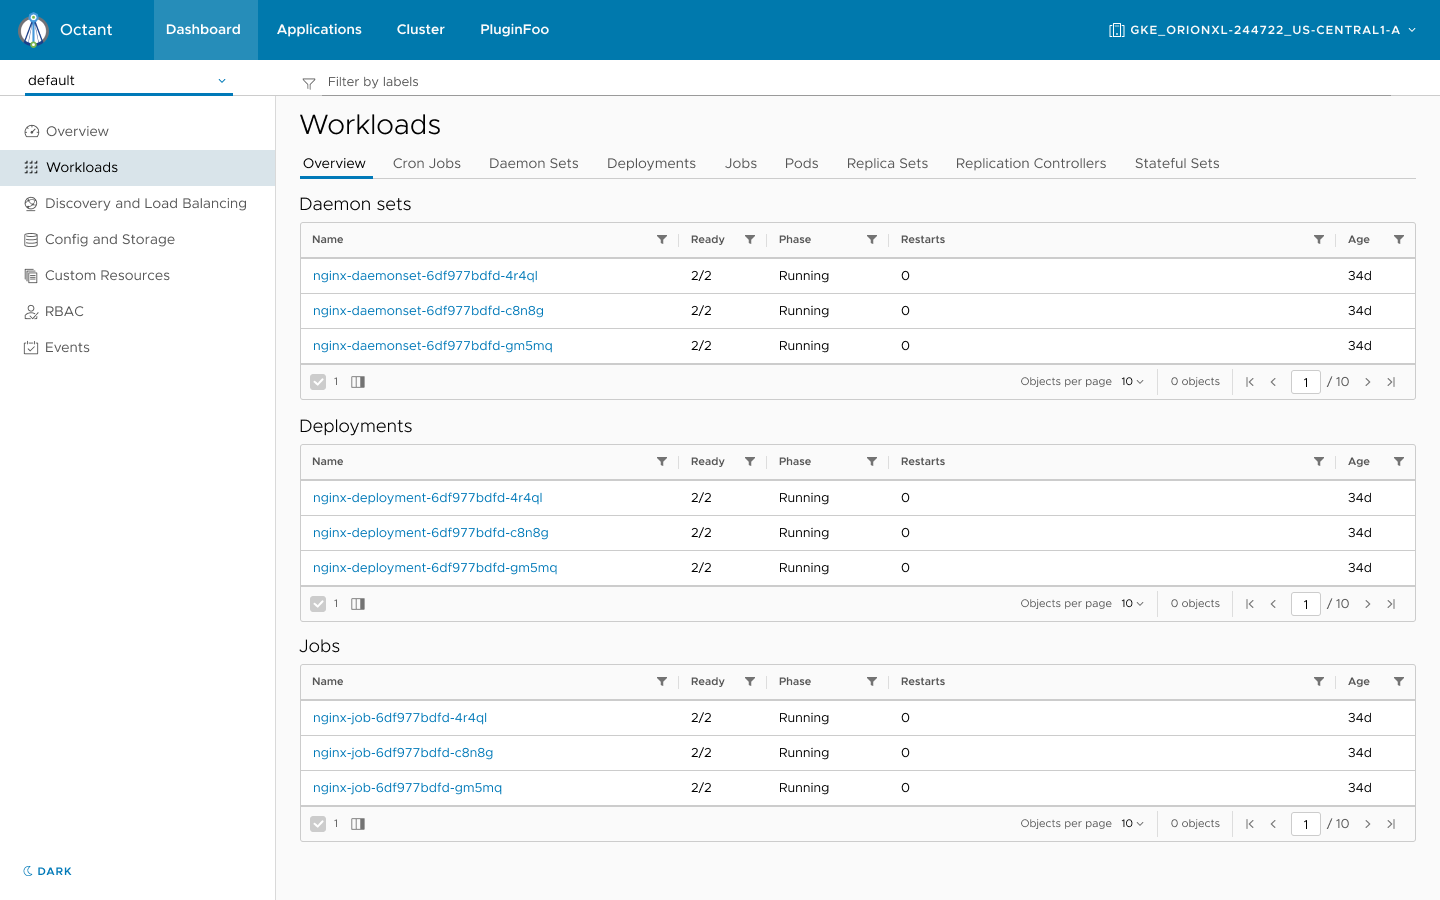Viewport: 1440px width, 900px height.
Task: Toggle DARK mode
Action: pyautogui.click(x=46, y=871)
